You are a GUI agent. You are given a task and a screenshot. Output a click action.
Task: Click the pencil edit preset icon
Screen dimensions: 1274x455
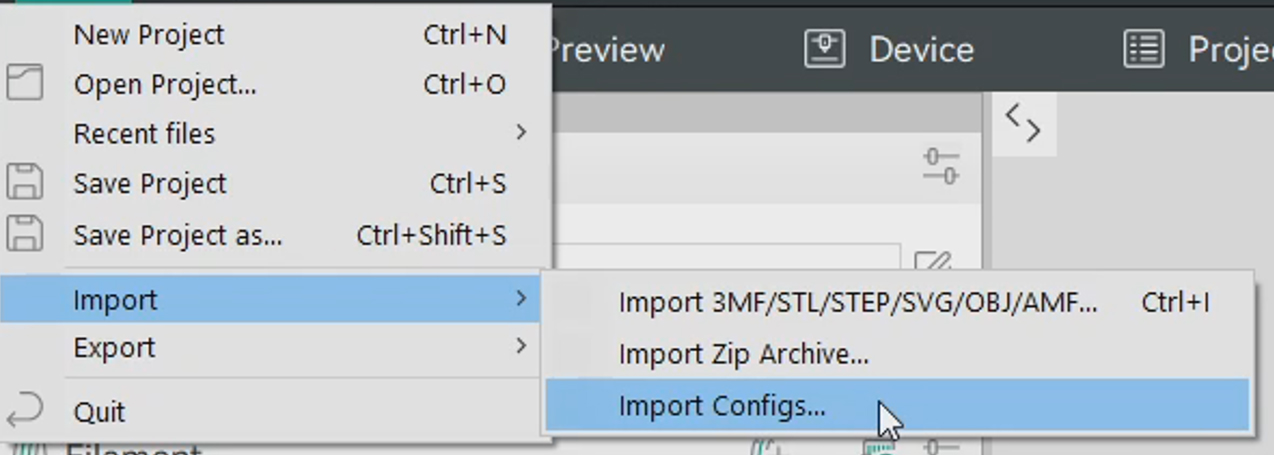tap(933, 263)
